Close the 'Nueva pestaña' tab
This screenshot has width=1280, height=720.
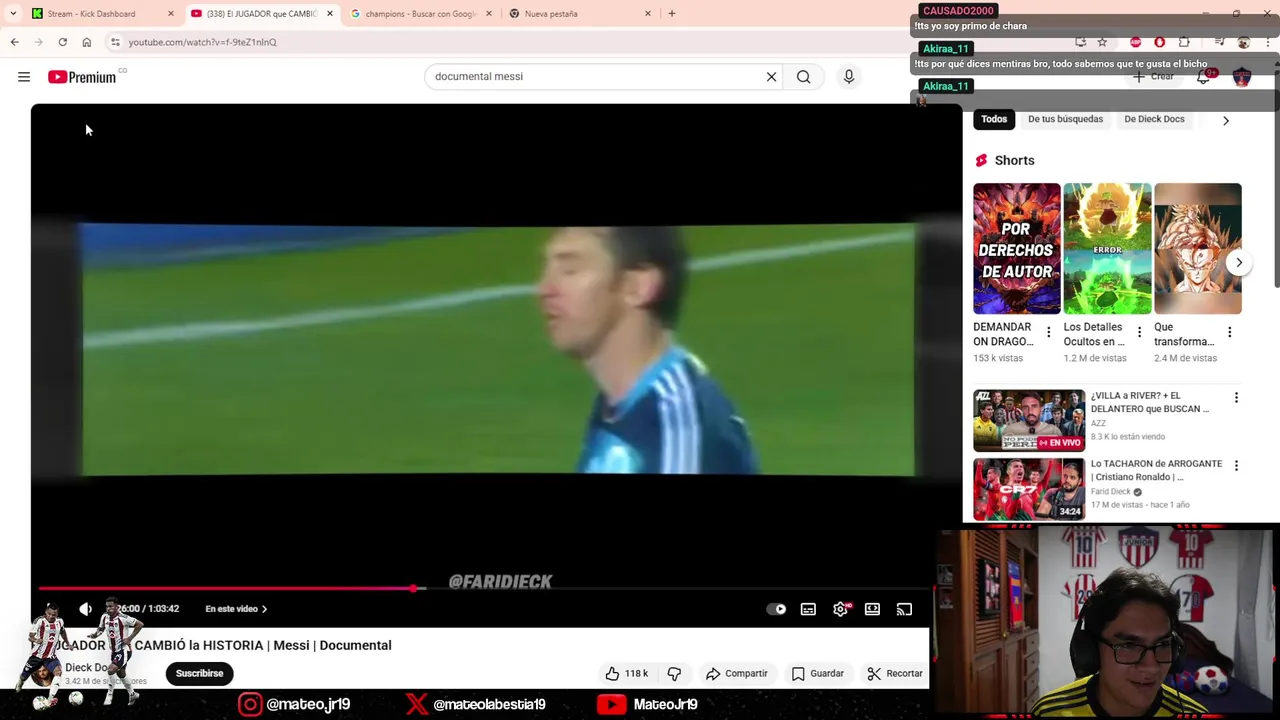[648, 14]
